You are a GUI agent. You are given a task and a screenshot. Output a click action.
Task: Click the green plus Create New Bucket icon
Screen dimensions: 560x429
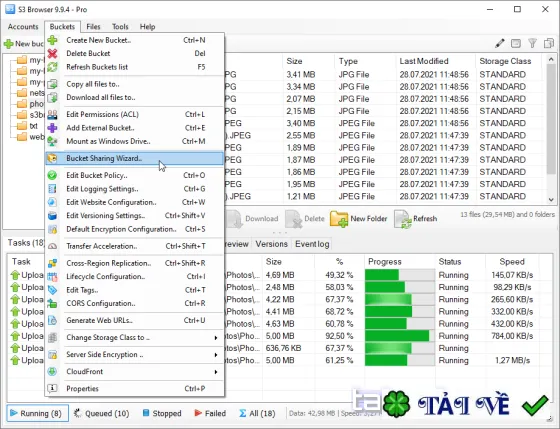pyautogui.click(x=52, y=40)
